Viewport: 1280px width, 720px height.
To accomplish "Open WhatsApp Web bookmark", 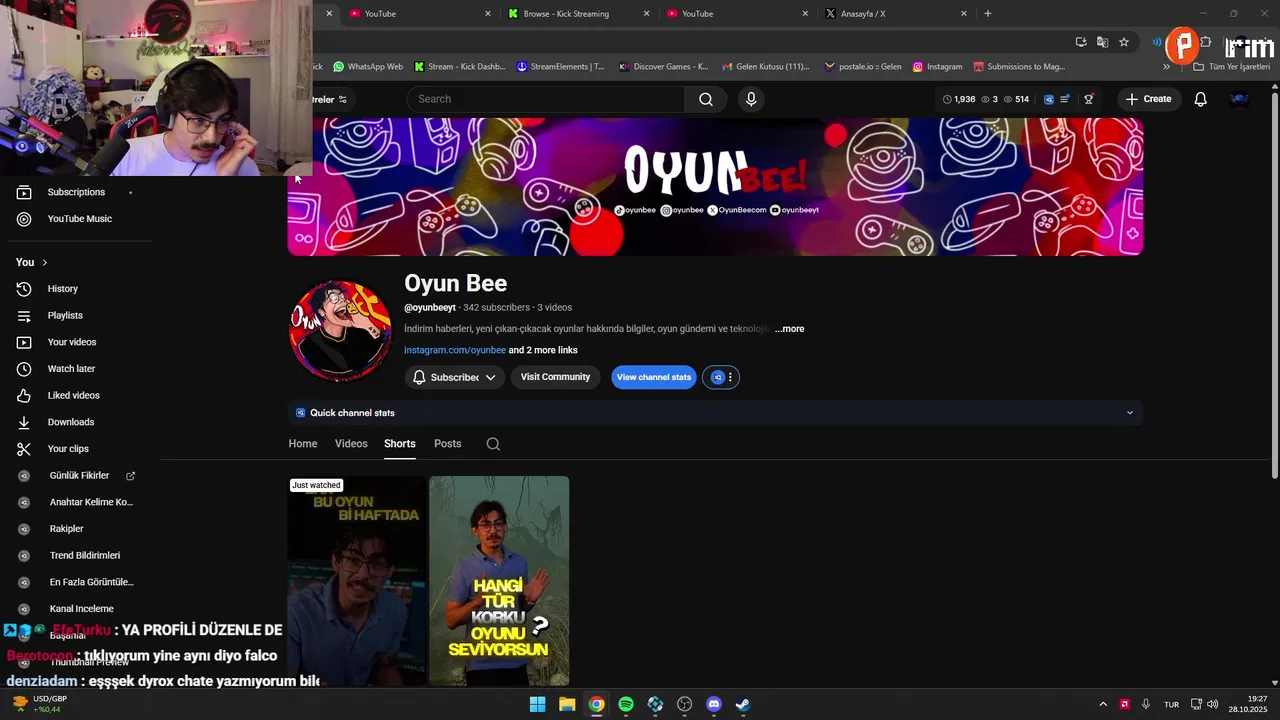I will tap(367, 67).
